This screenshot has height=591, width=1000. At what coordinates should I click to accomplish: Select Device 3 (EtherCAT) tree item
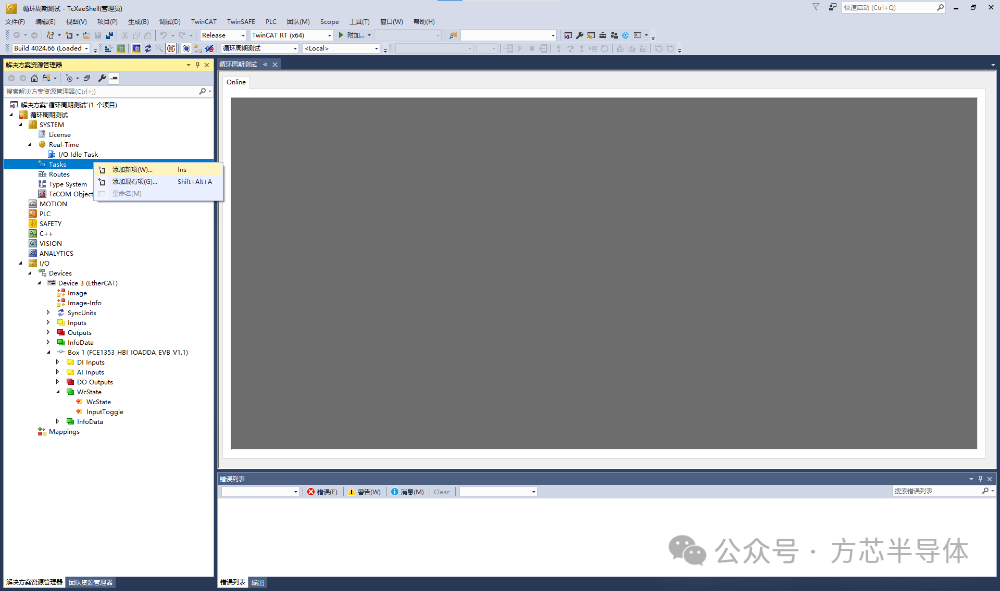(x=87, y=283)
